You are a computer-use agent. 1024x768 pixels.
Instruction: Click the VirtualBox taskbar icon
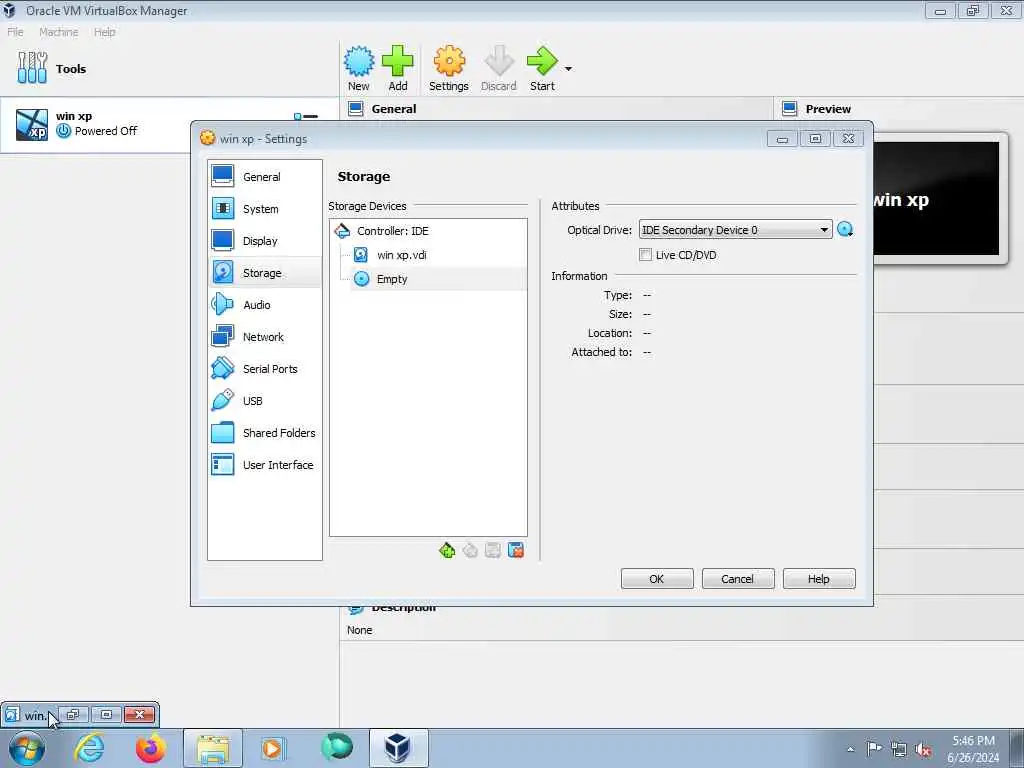398,748
